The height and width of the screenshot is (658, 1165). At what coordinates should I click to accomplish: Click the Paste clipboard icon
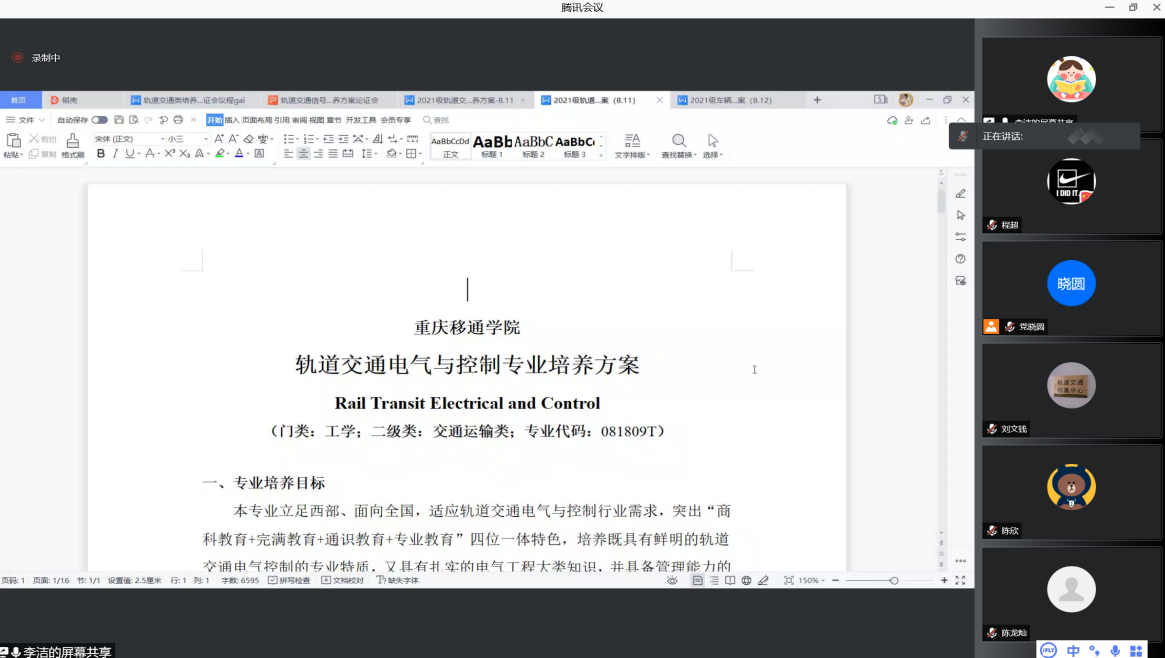pyautogui.click(x=13, y=141)
